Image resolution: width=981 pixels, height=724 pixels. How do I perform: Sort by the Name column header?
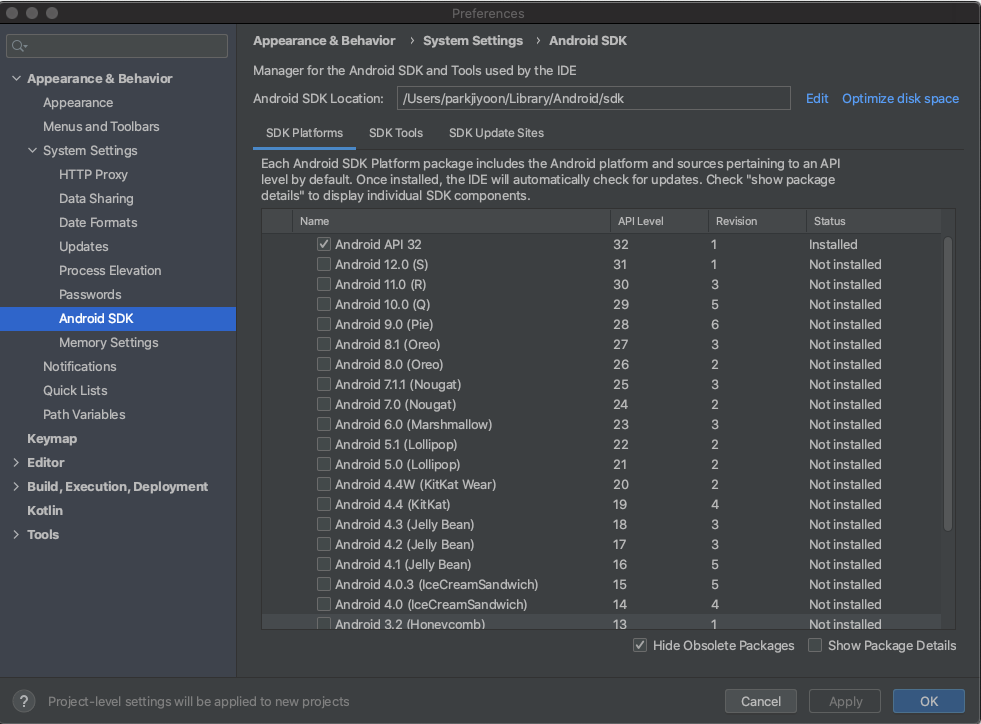451,221
